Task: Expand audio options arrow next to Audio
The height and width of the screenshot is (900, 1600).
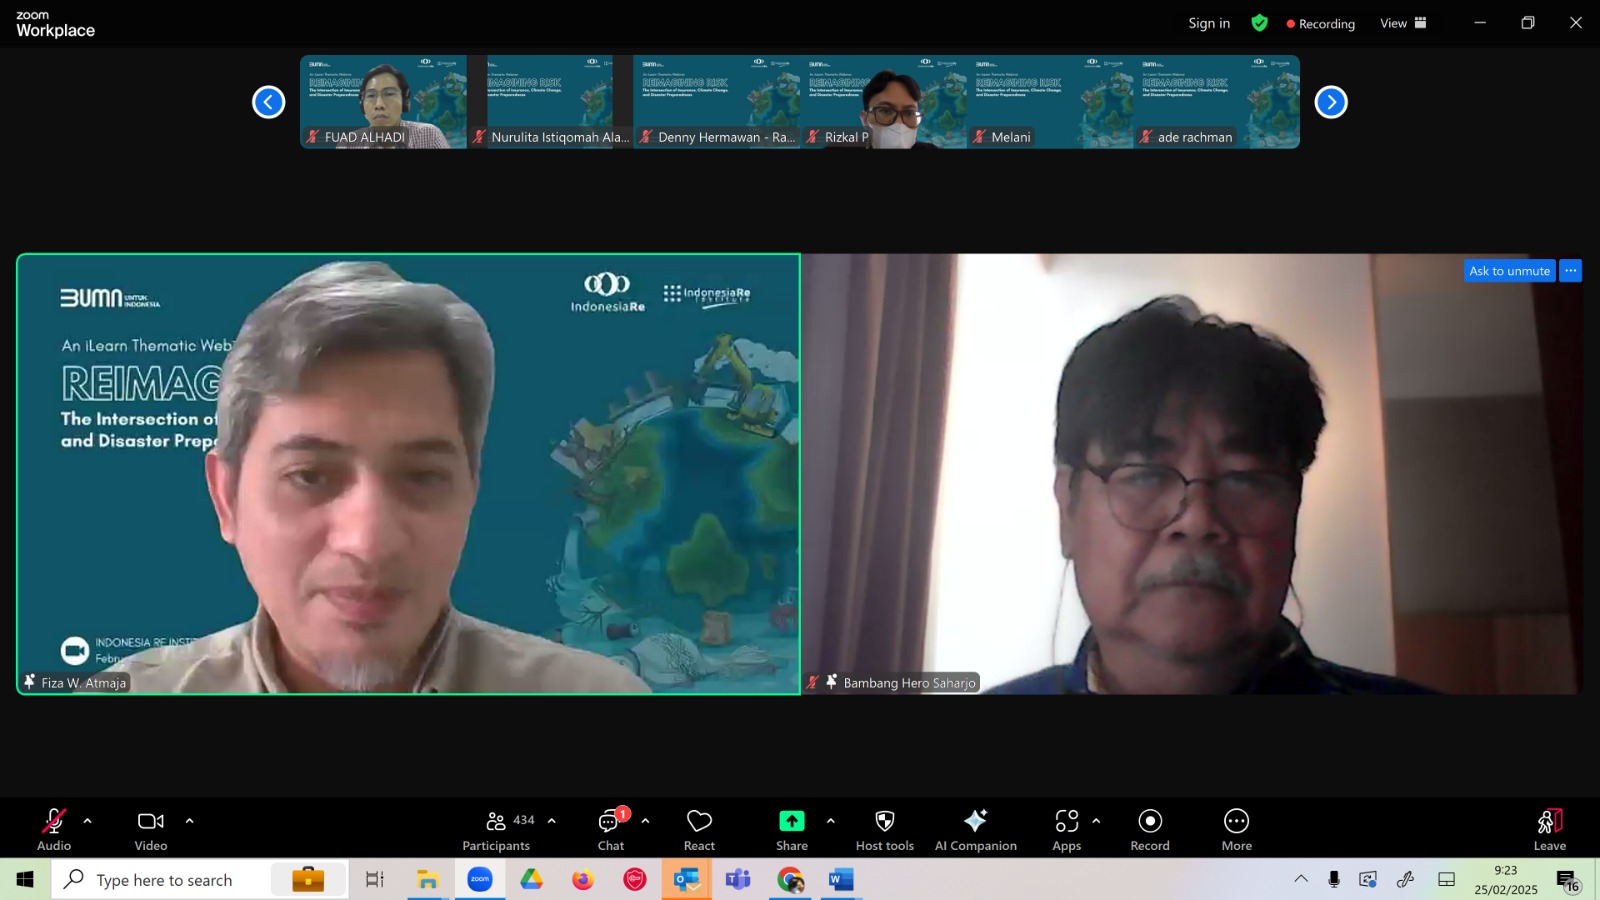Action: coord(87,821)
